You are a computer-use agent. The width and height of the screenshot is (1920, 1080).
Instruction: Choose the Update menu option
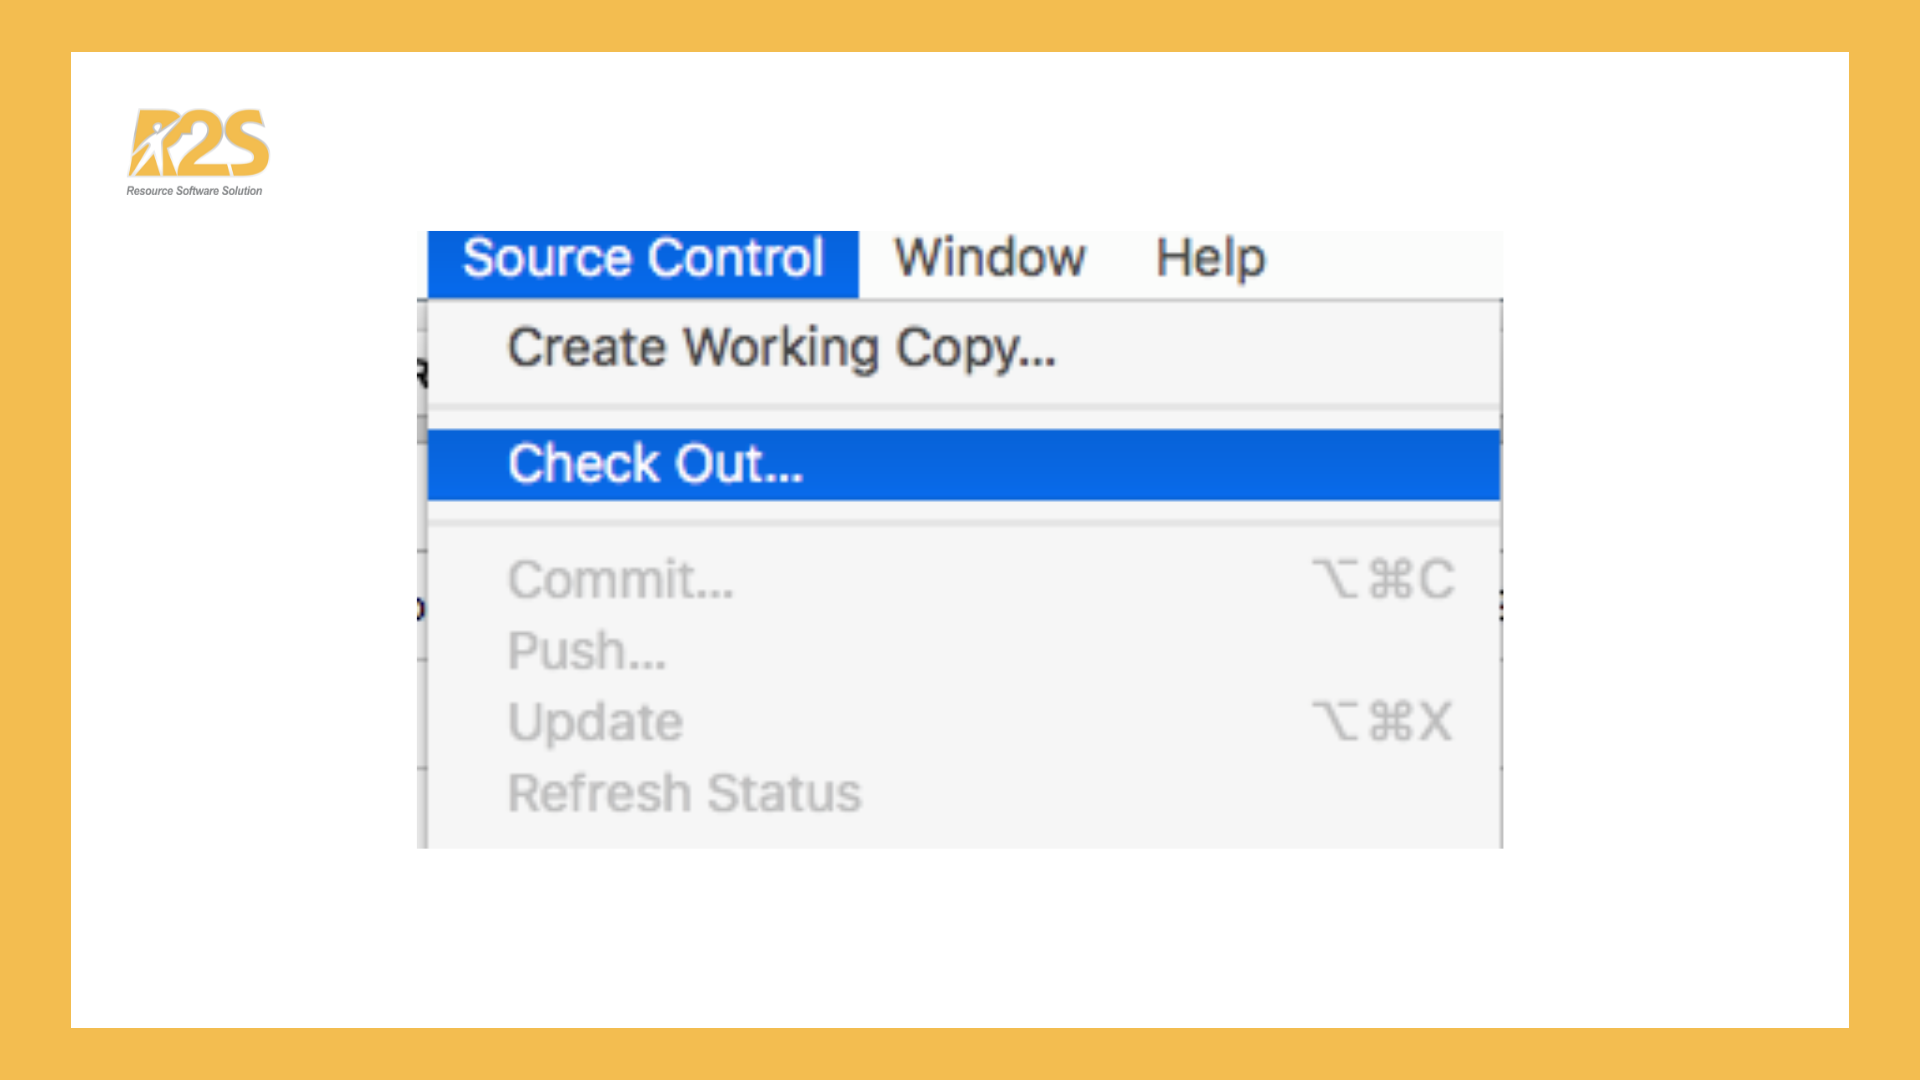tap(595, 722)
